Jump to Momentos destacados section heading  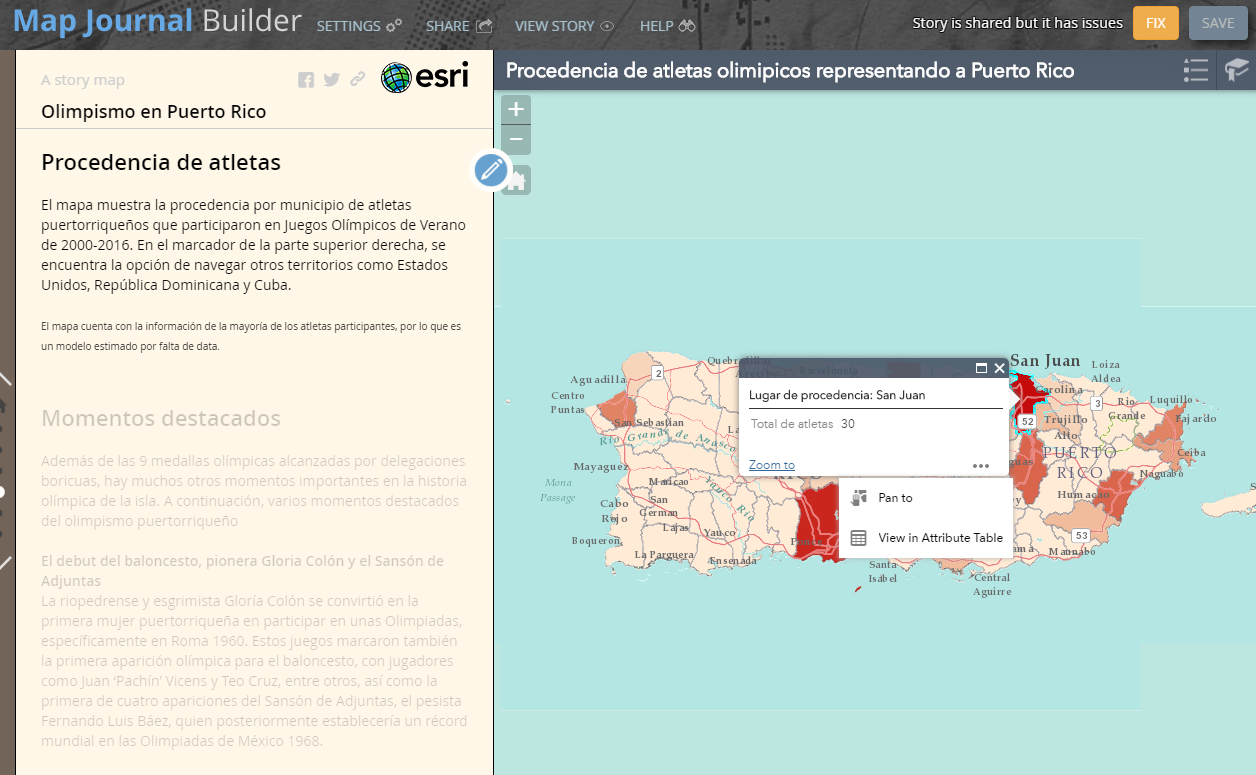(161, 418)
